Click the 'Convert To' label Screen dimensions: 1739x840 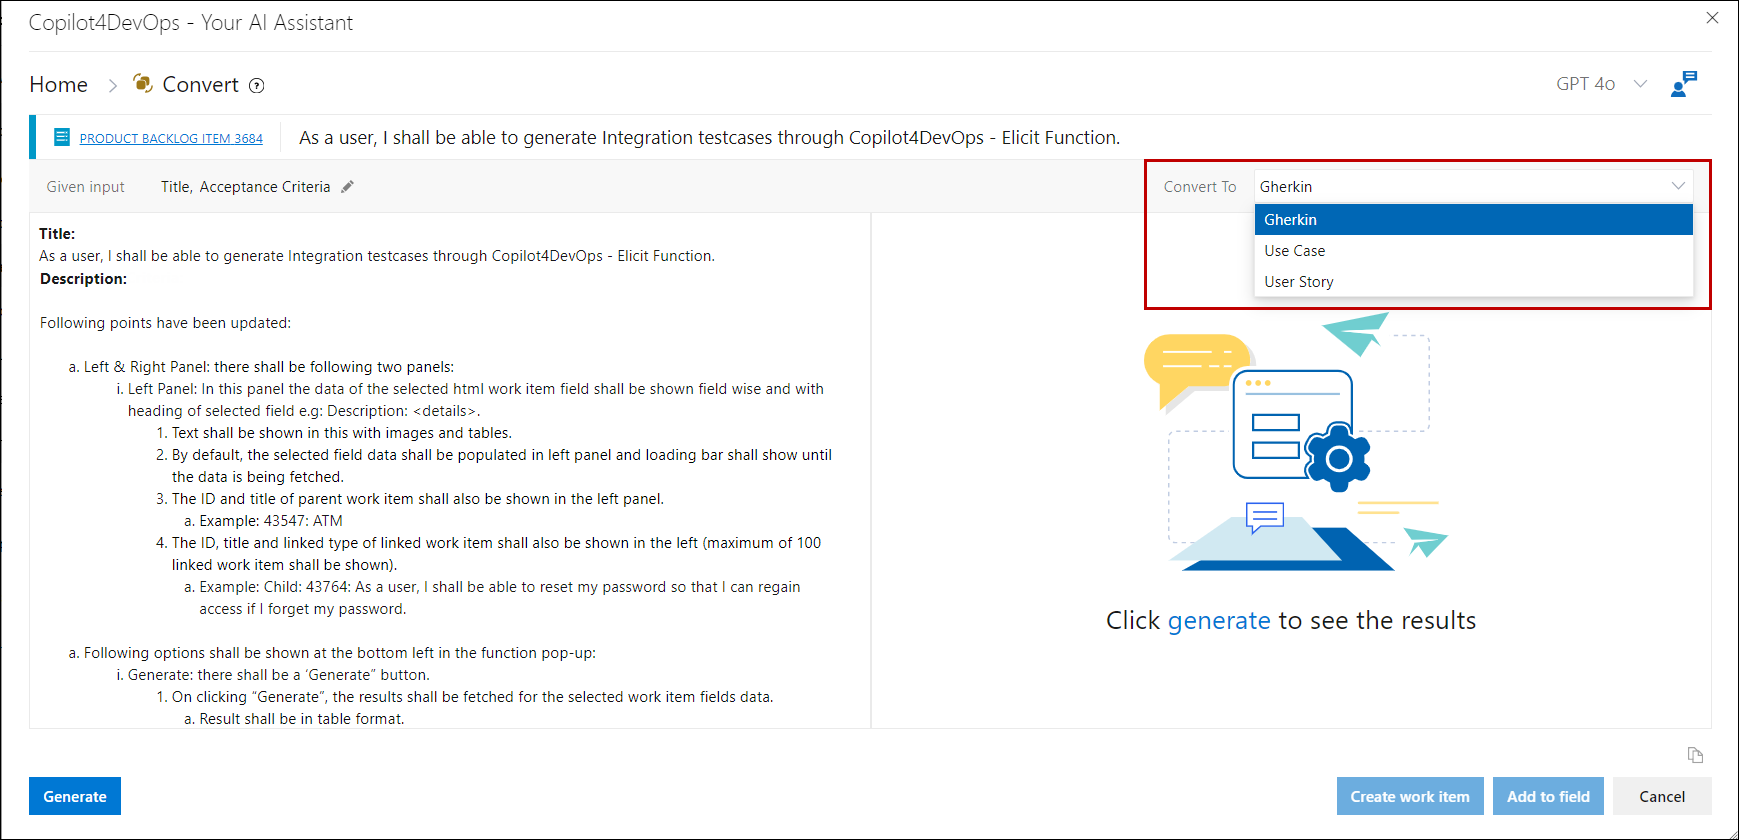(x=1200, y=187)
